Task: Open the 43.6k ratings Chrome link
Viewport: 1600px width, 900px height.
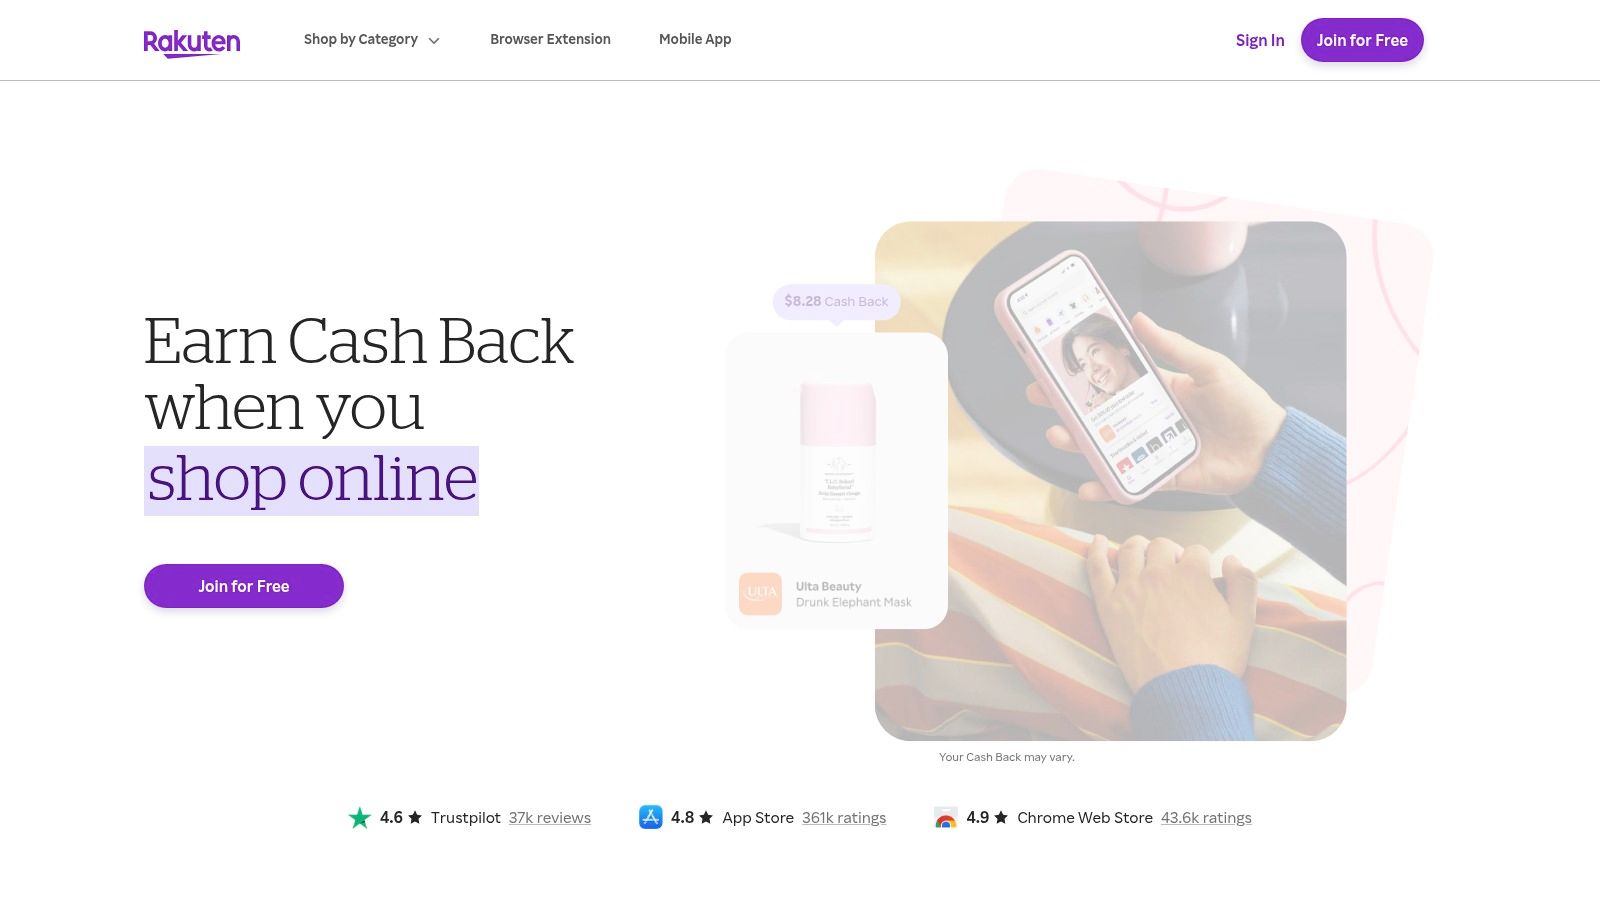Action: (1206, 818)
